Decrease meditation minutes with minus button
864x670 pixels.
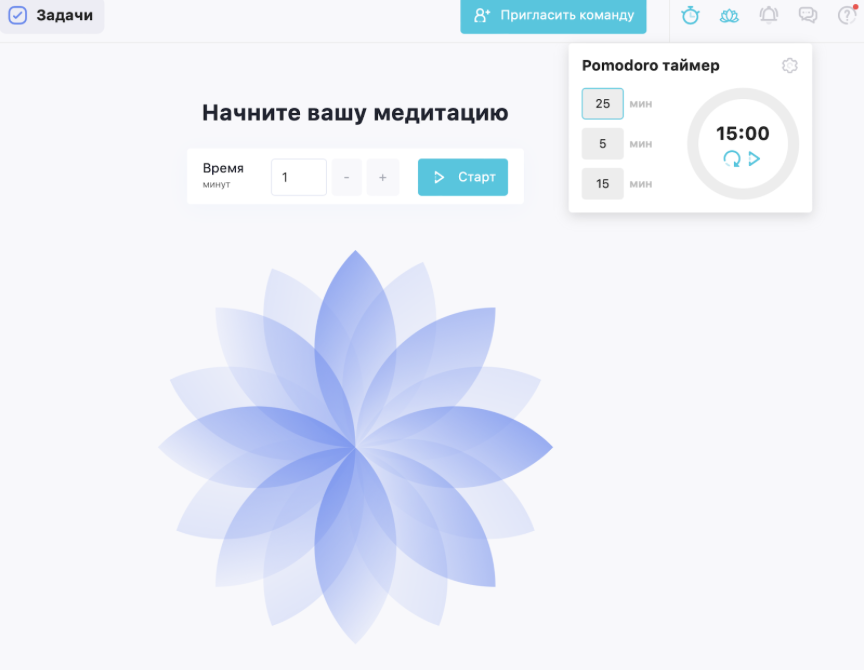(347, 177)
